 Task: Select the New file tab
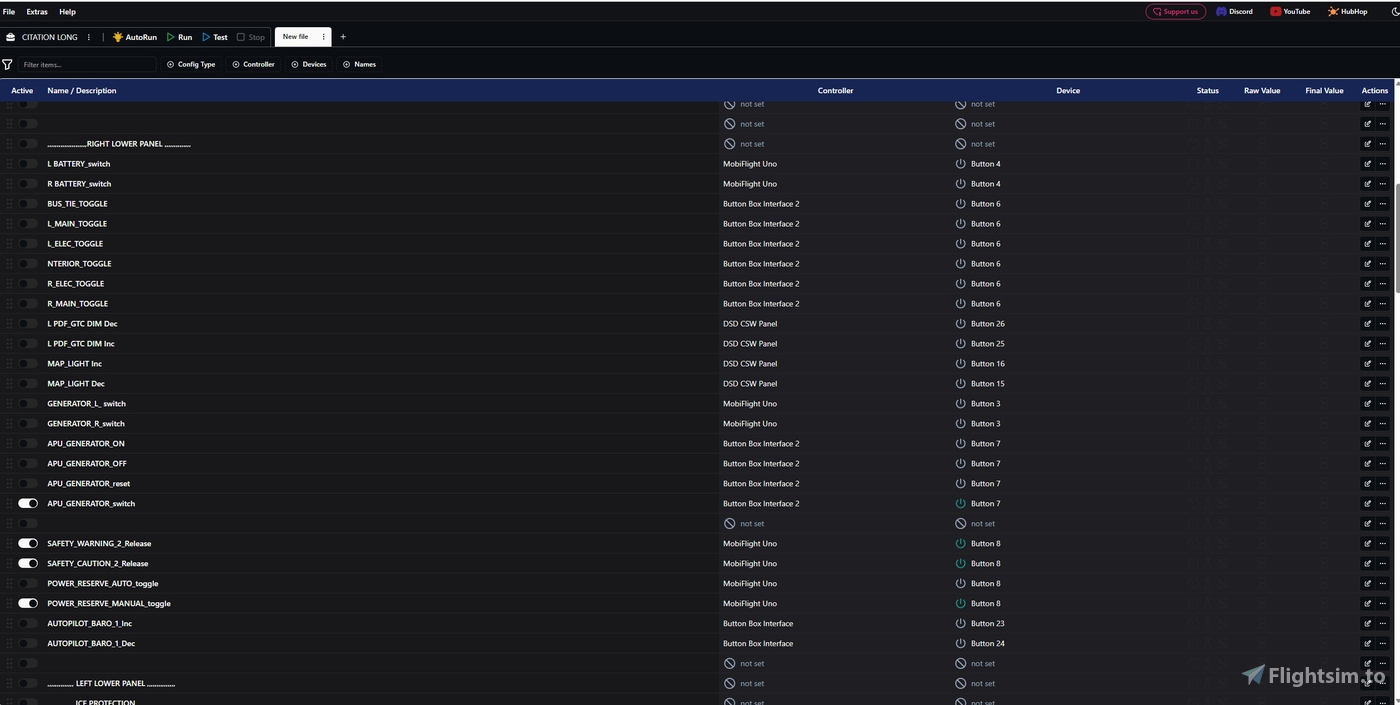pyautogui.click(x=295, y=37)
